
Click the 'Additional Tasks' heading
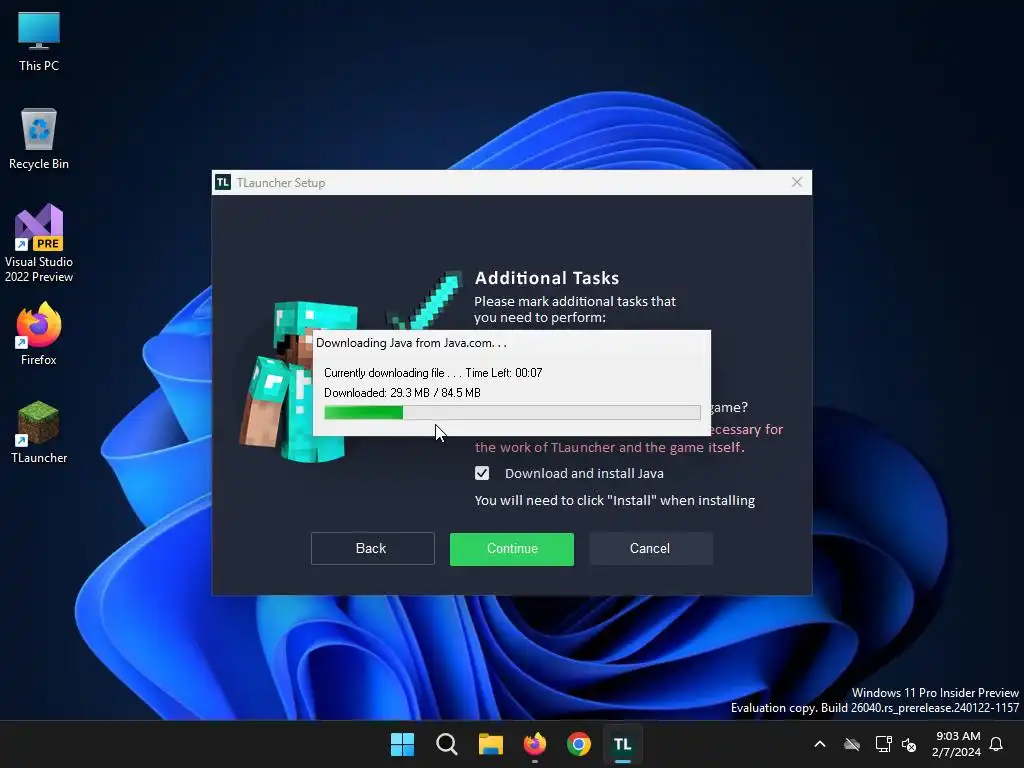click(547, 278)
